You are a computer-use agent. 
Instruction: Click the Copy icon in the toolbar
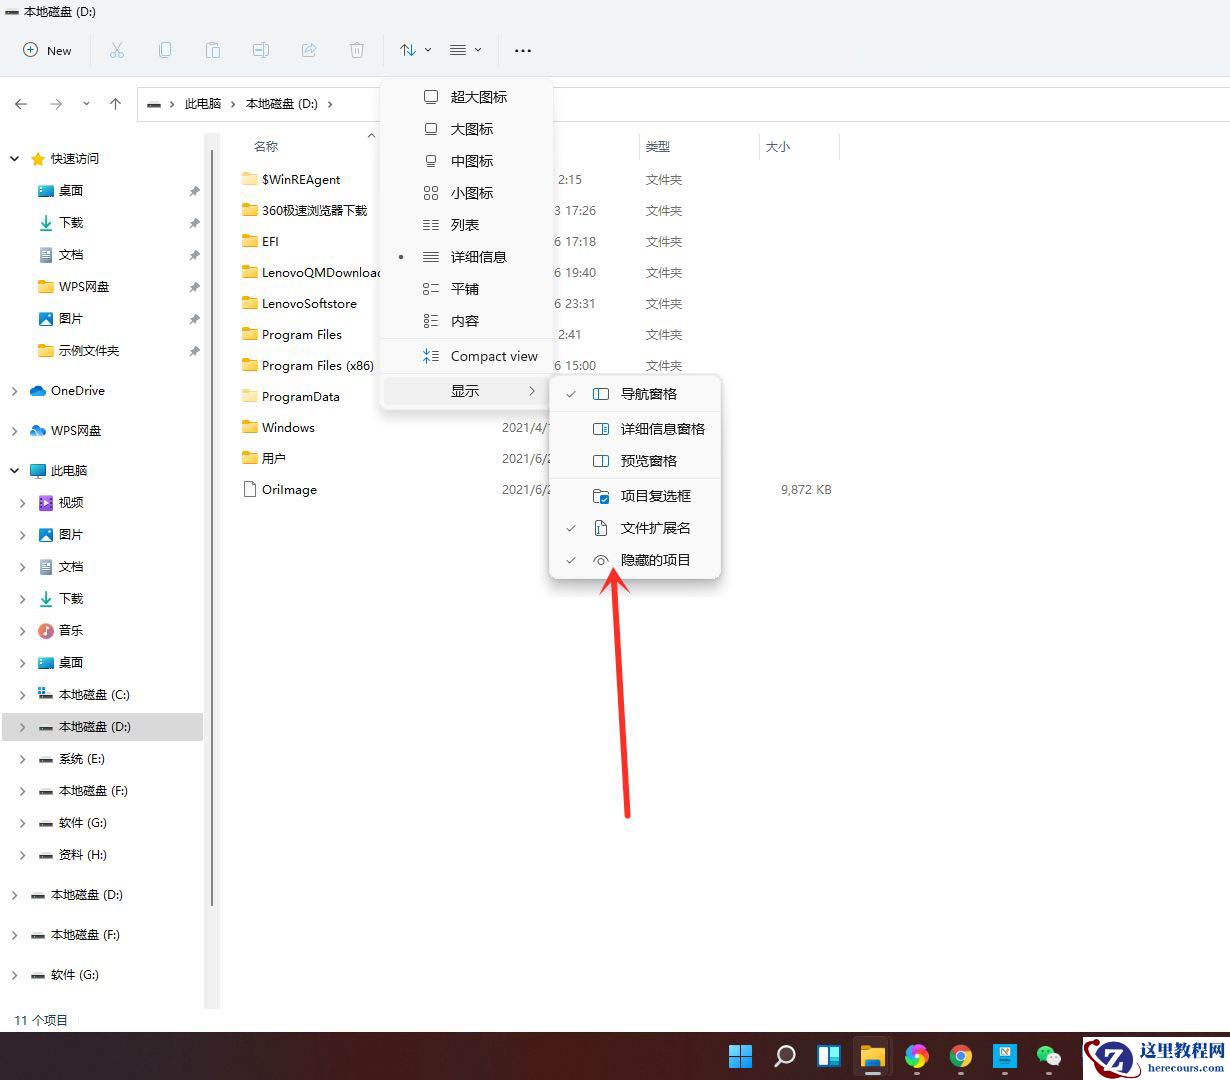165,50
